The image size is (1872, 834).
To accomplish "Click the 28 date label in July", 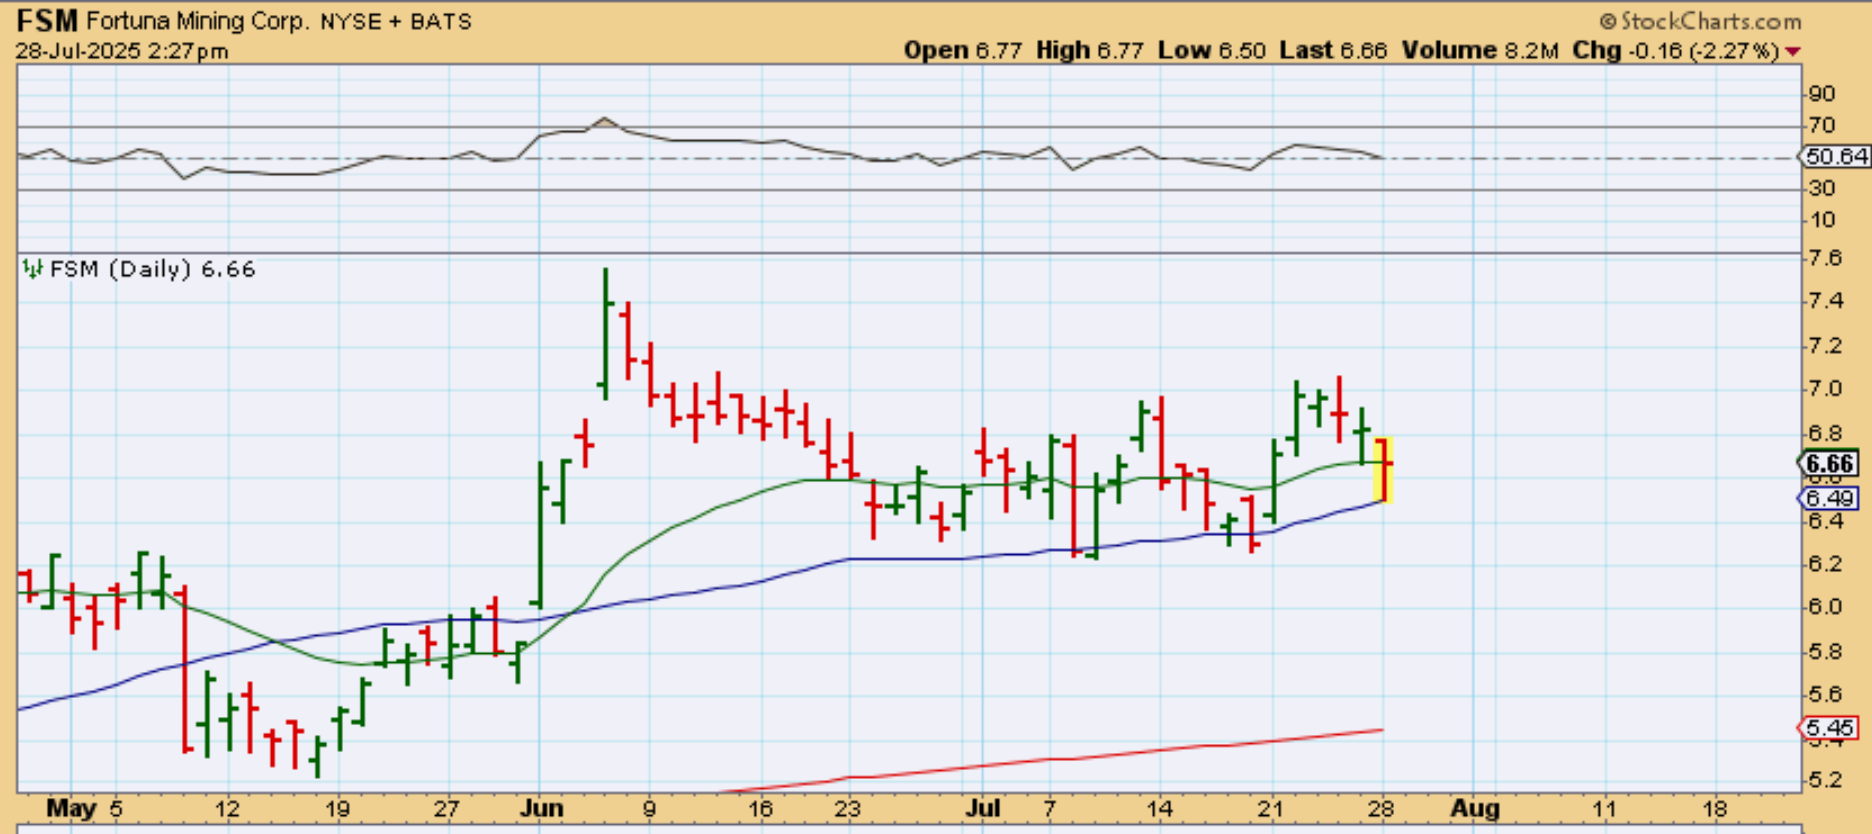I will click(x=1381, y=809).
